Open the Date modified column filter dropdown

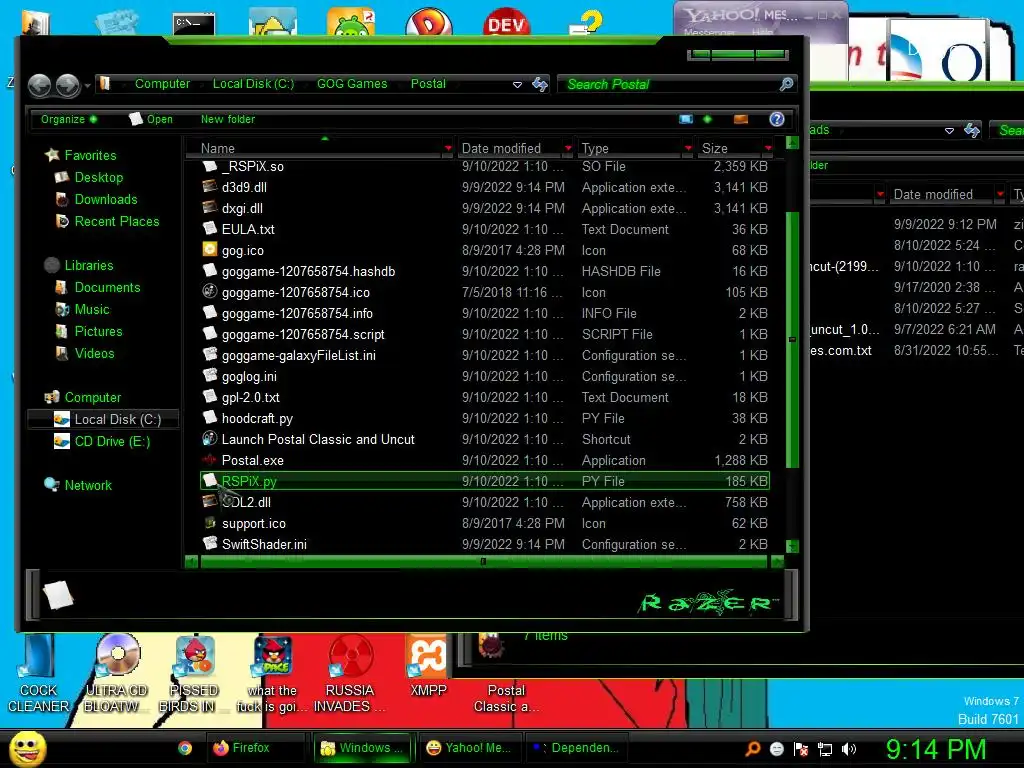tap(568, 148)
